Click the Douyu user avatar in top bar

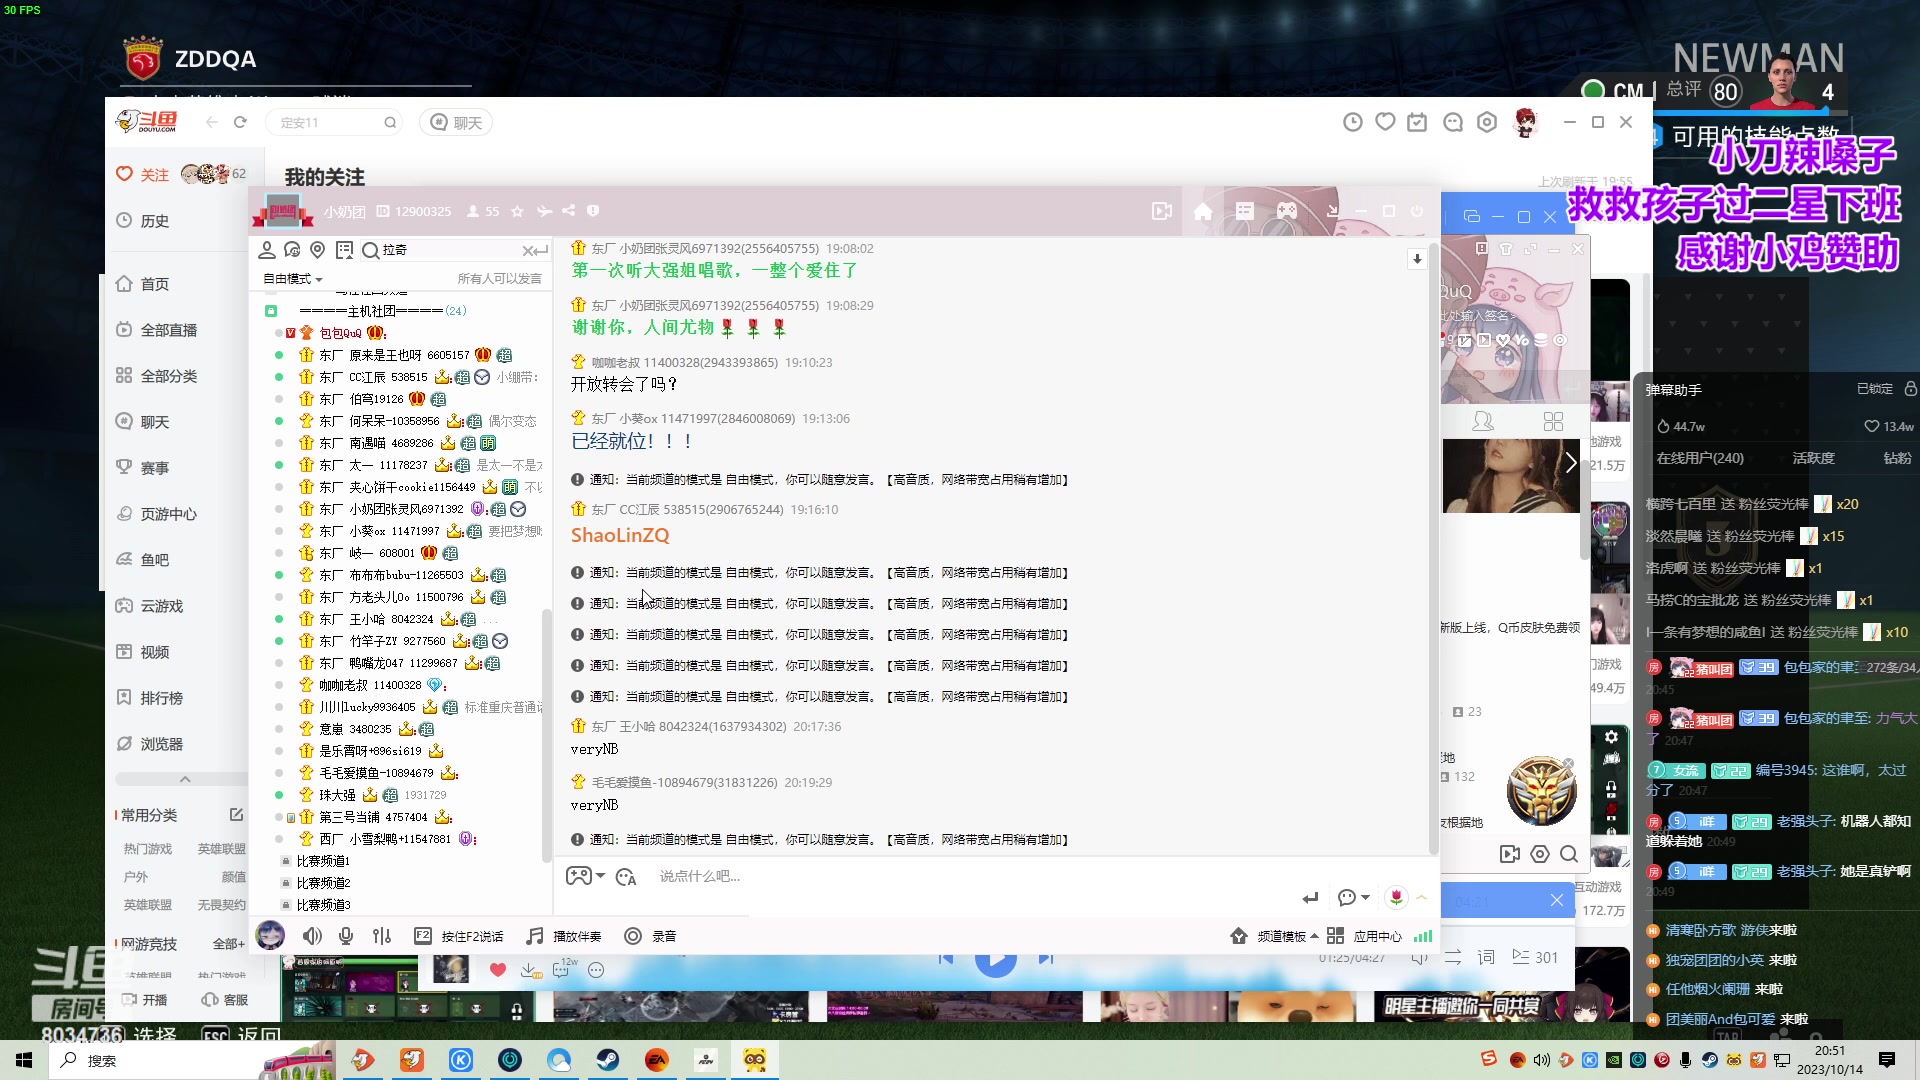[1525, 122]
